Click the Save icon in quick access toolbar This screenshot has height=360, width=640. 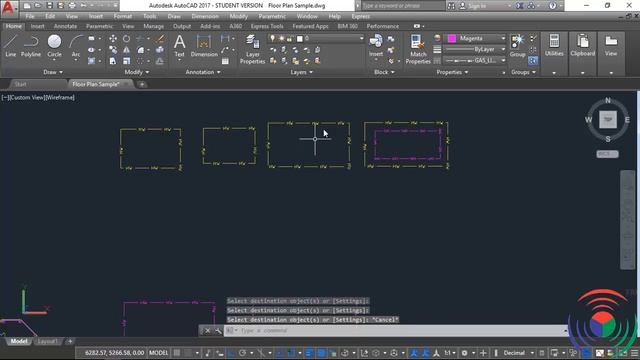tap(49, 6)
